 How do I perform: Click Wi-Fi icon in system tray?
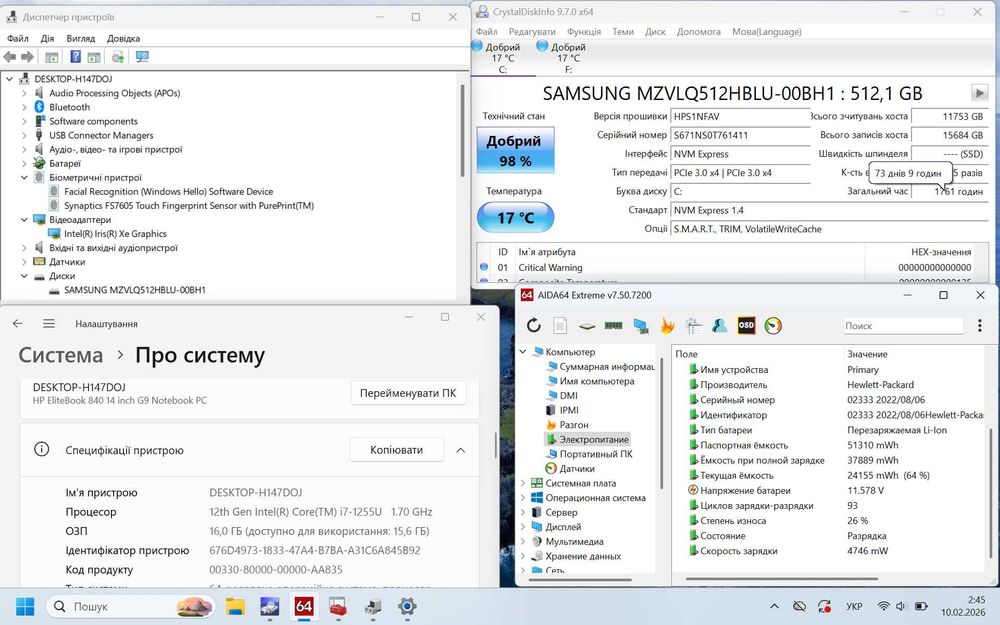(x=883, y=606)
